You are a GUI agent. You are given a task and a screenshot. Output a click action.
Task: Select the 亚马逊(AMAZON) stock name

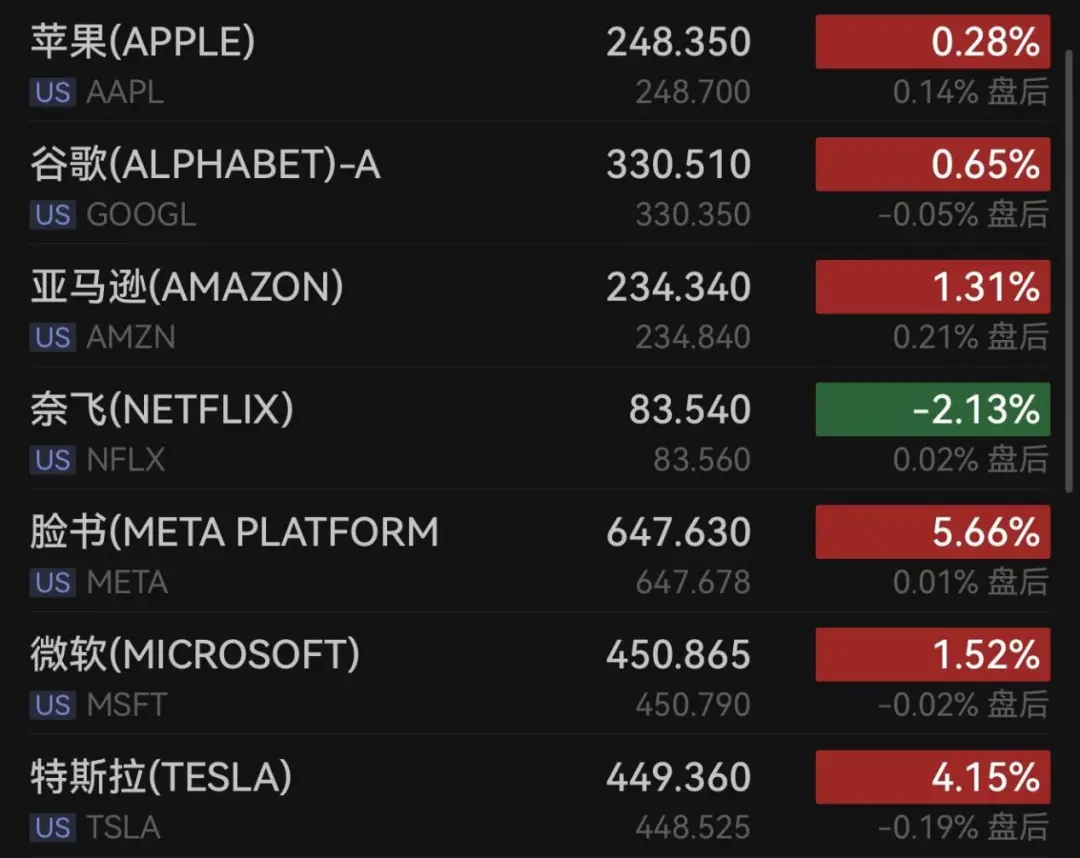click(x=187, y=287)
